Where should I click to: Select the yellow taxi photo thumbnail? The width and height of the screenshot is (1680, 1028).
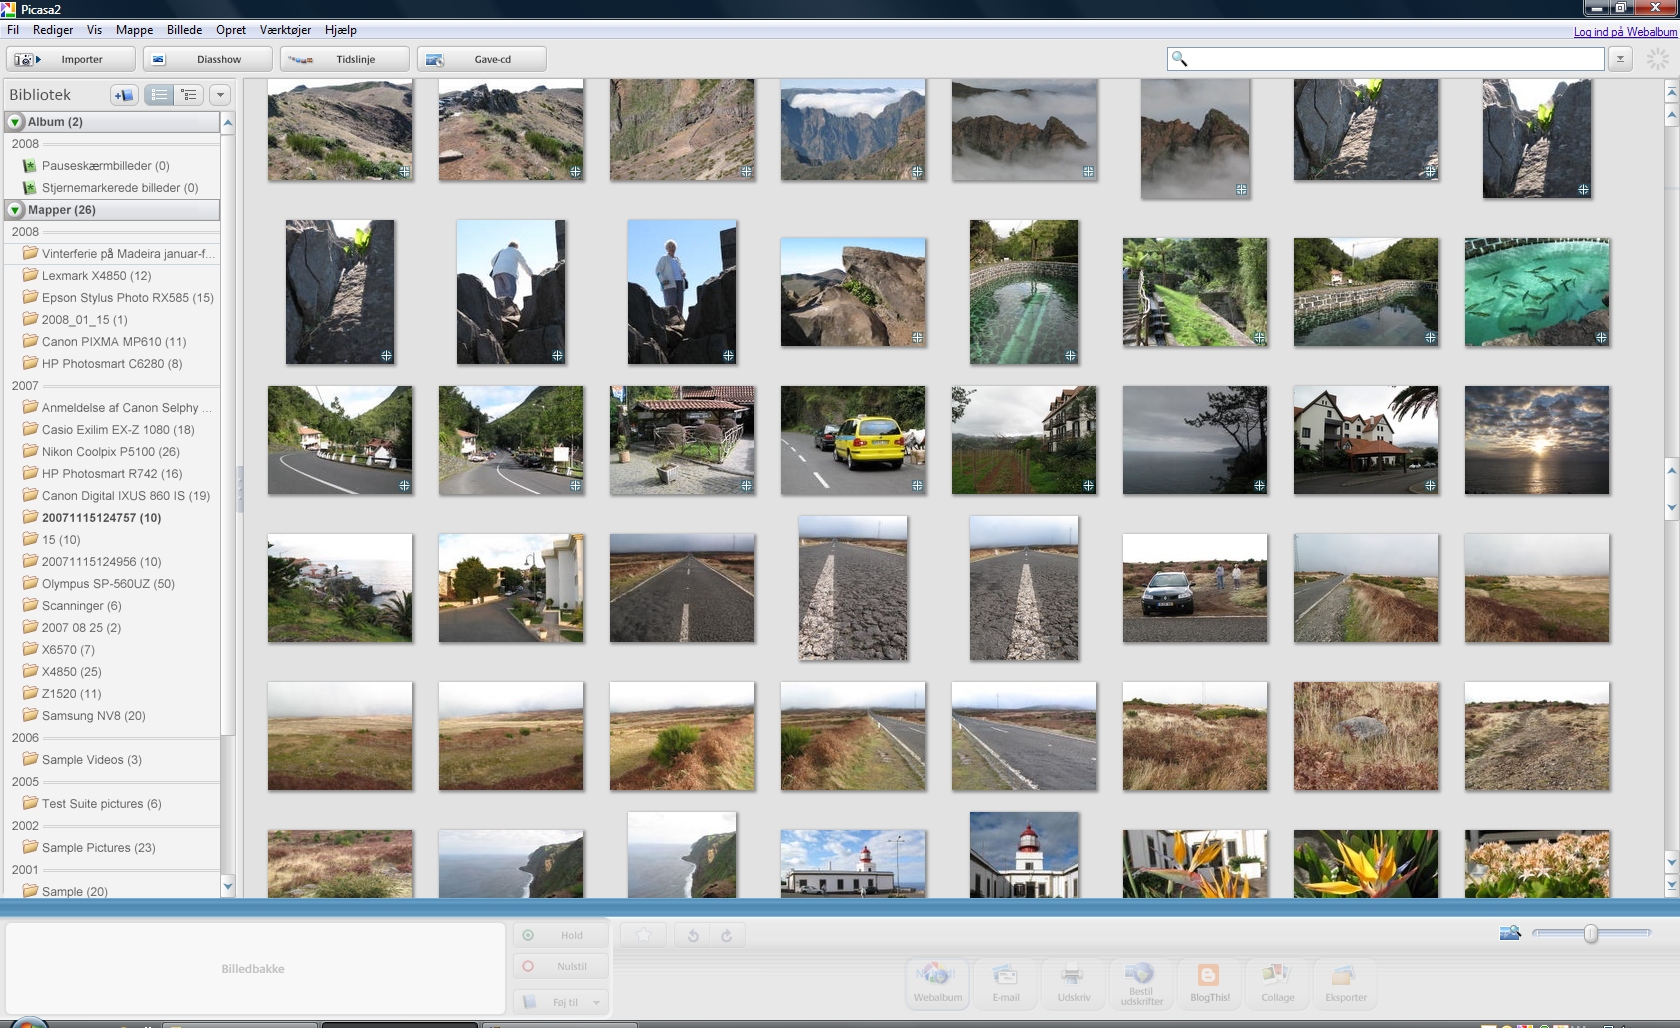click(852, 440)
